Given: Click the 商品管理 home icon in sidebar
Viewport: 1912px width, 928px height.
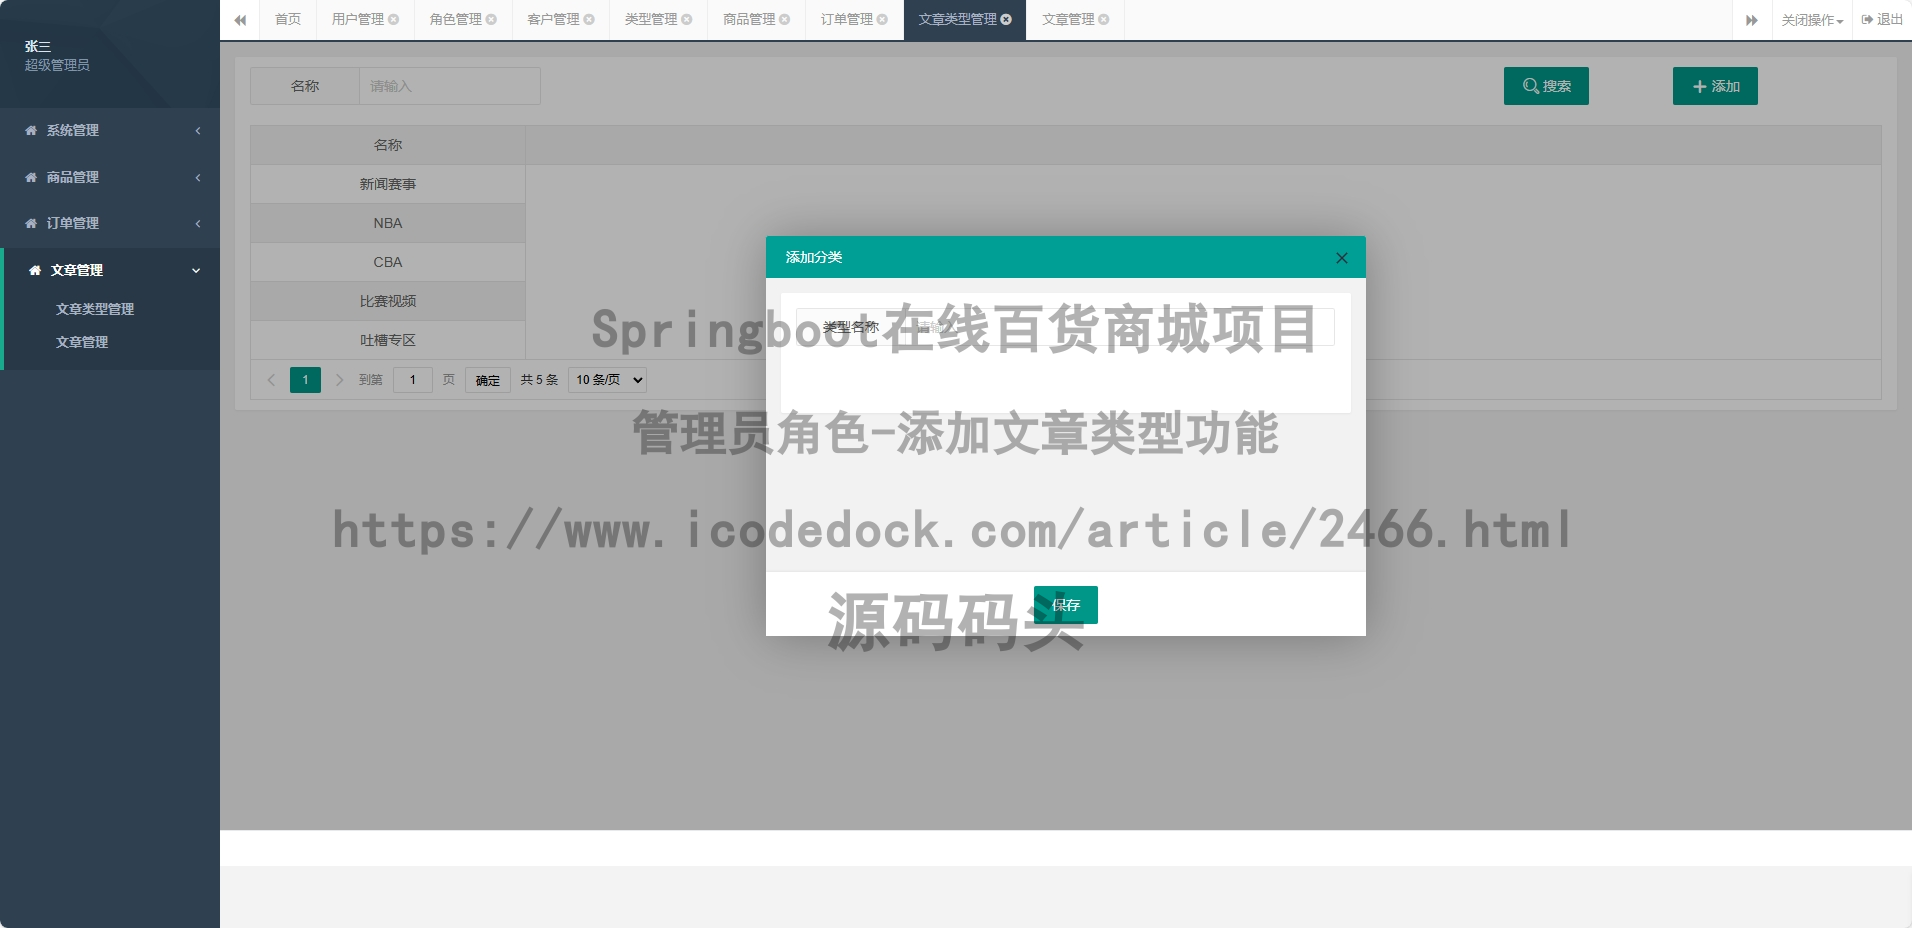Looking at the screenshot, I should pos(31,177).
